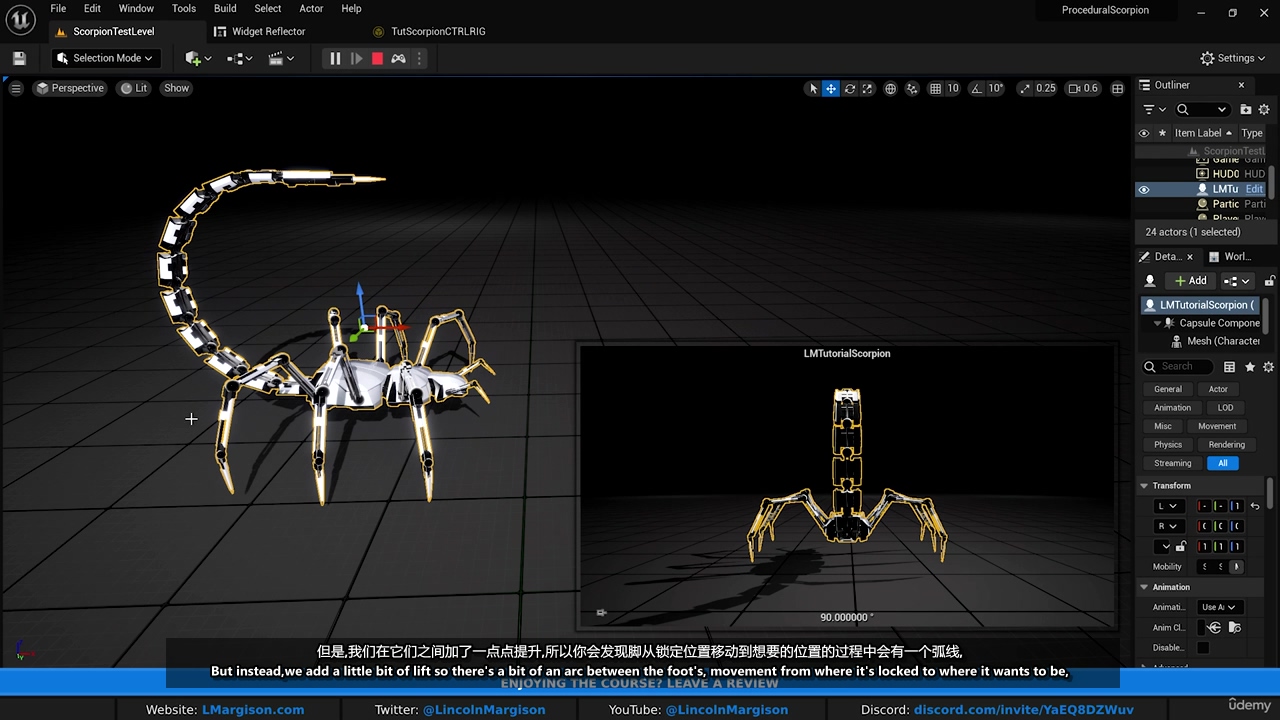This screenshot has width=1280, height=720.
Task: Close the Outliner panel tab
Action: [x=1241, y=85]
